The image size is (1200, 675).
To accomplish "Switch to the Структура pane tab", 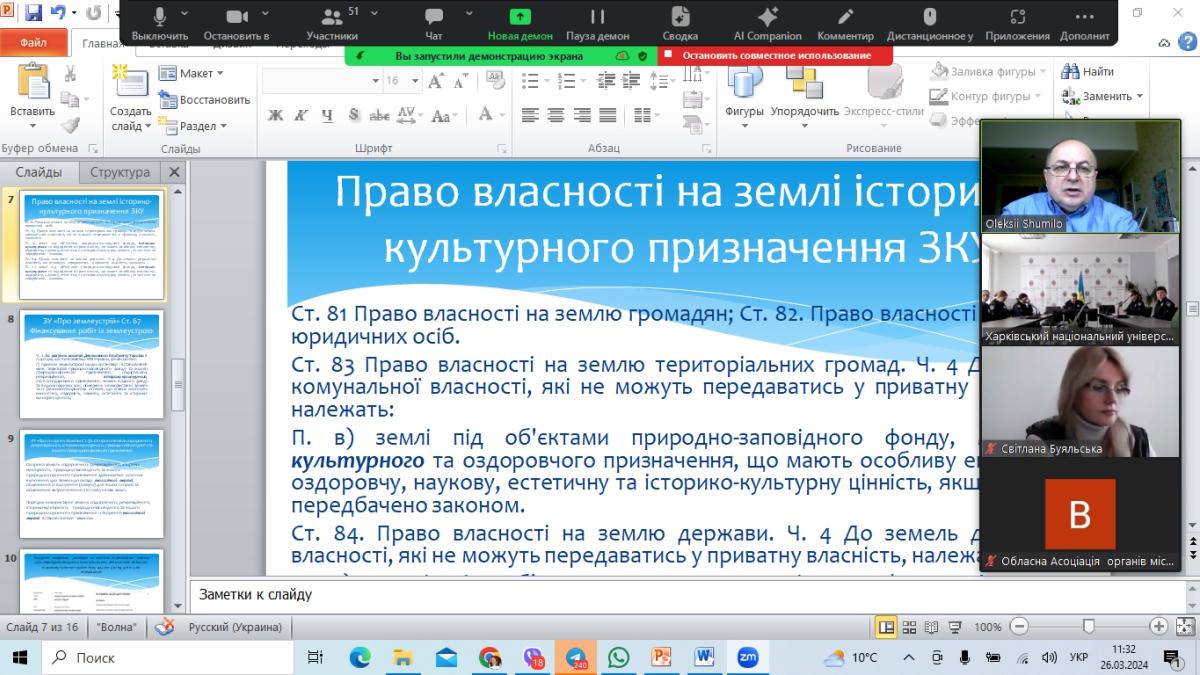I will pyautogui.click(x=120, y=172).
